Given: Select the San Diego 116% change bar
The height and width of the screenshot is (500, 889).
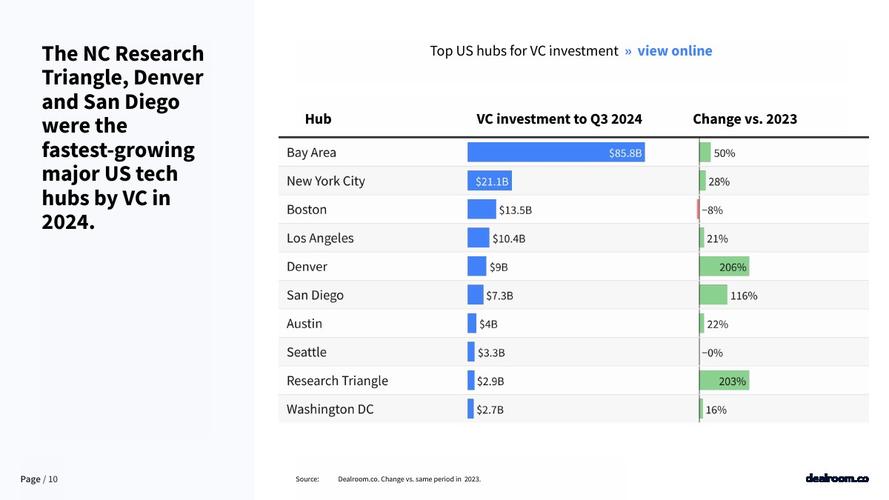Looking at the screenshot, I should [714, 295].
